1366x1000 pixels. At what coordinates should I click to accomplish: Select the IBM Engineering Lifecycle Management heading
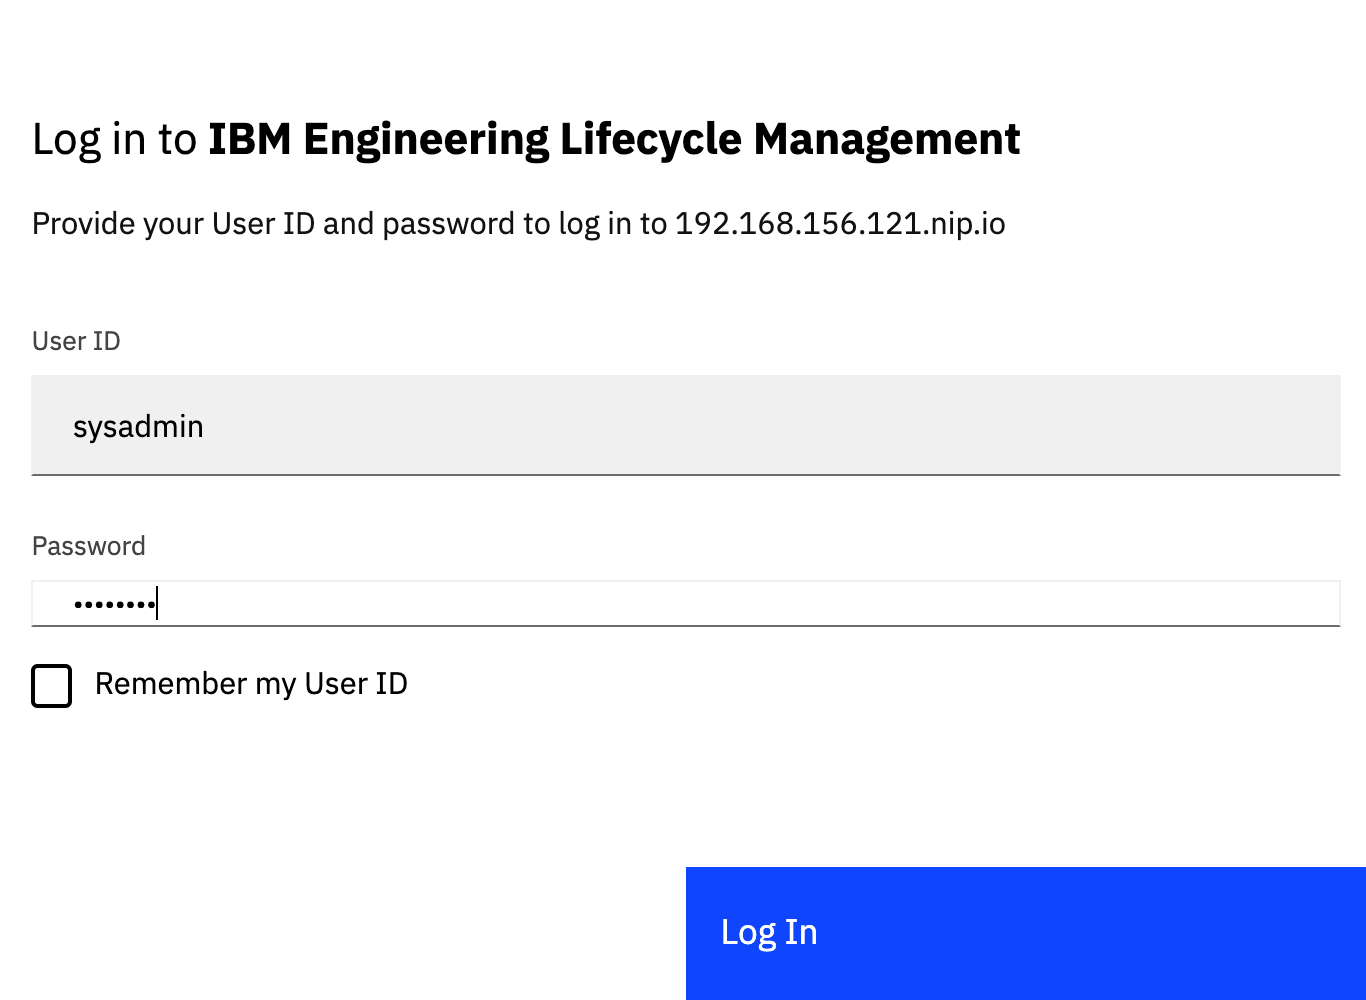point(614,139)
